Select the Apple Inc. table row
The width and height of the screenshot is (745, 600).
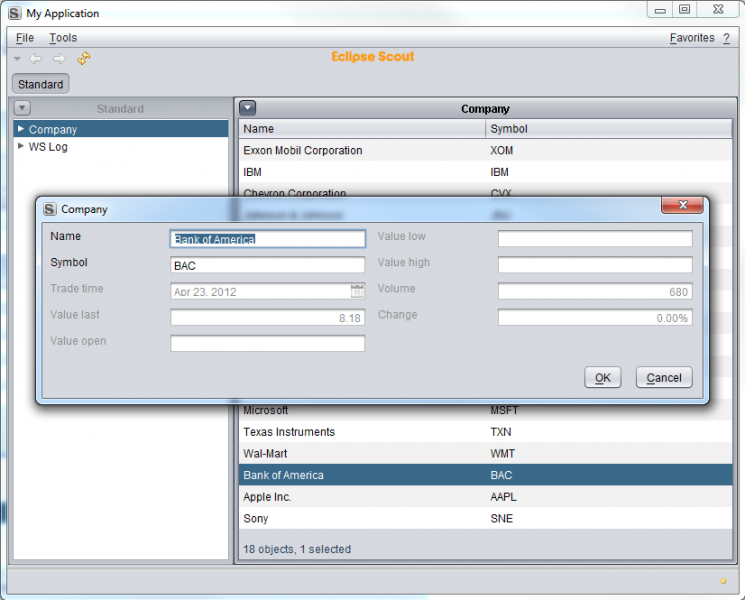(x=360, y=497)
